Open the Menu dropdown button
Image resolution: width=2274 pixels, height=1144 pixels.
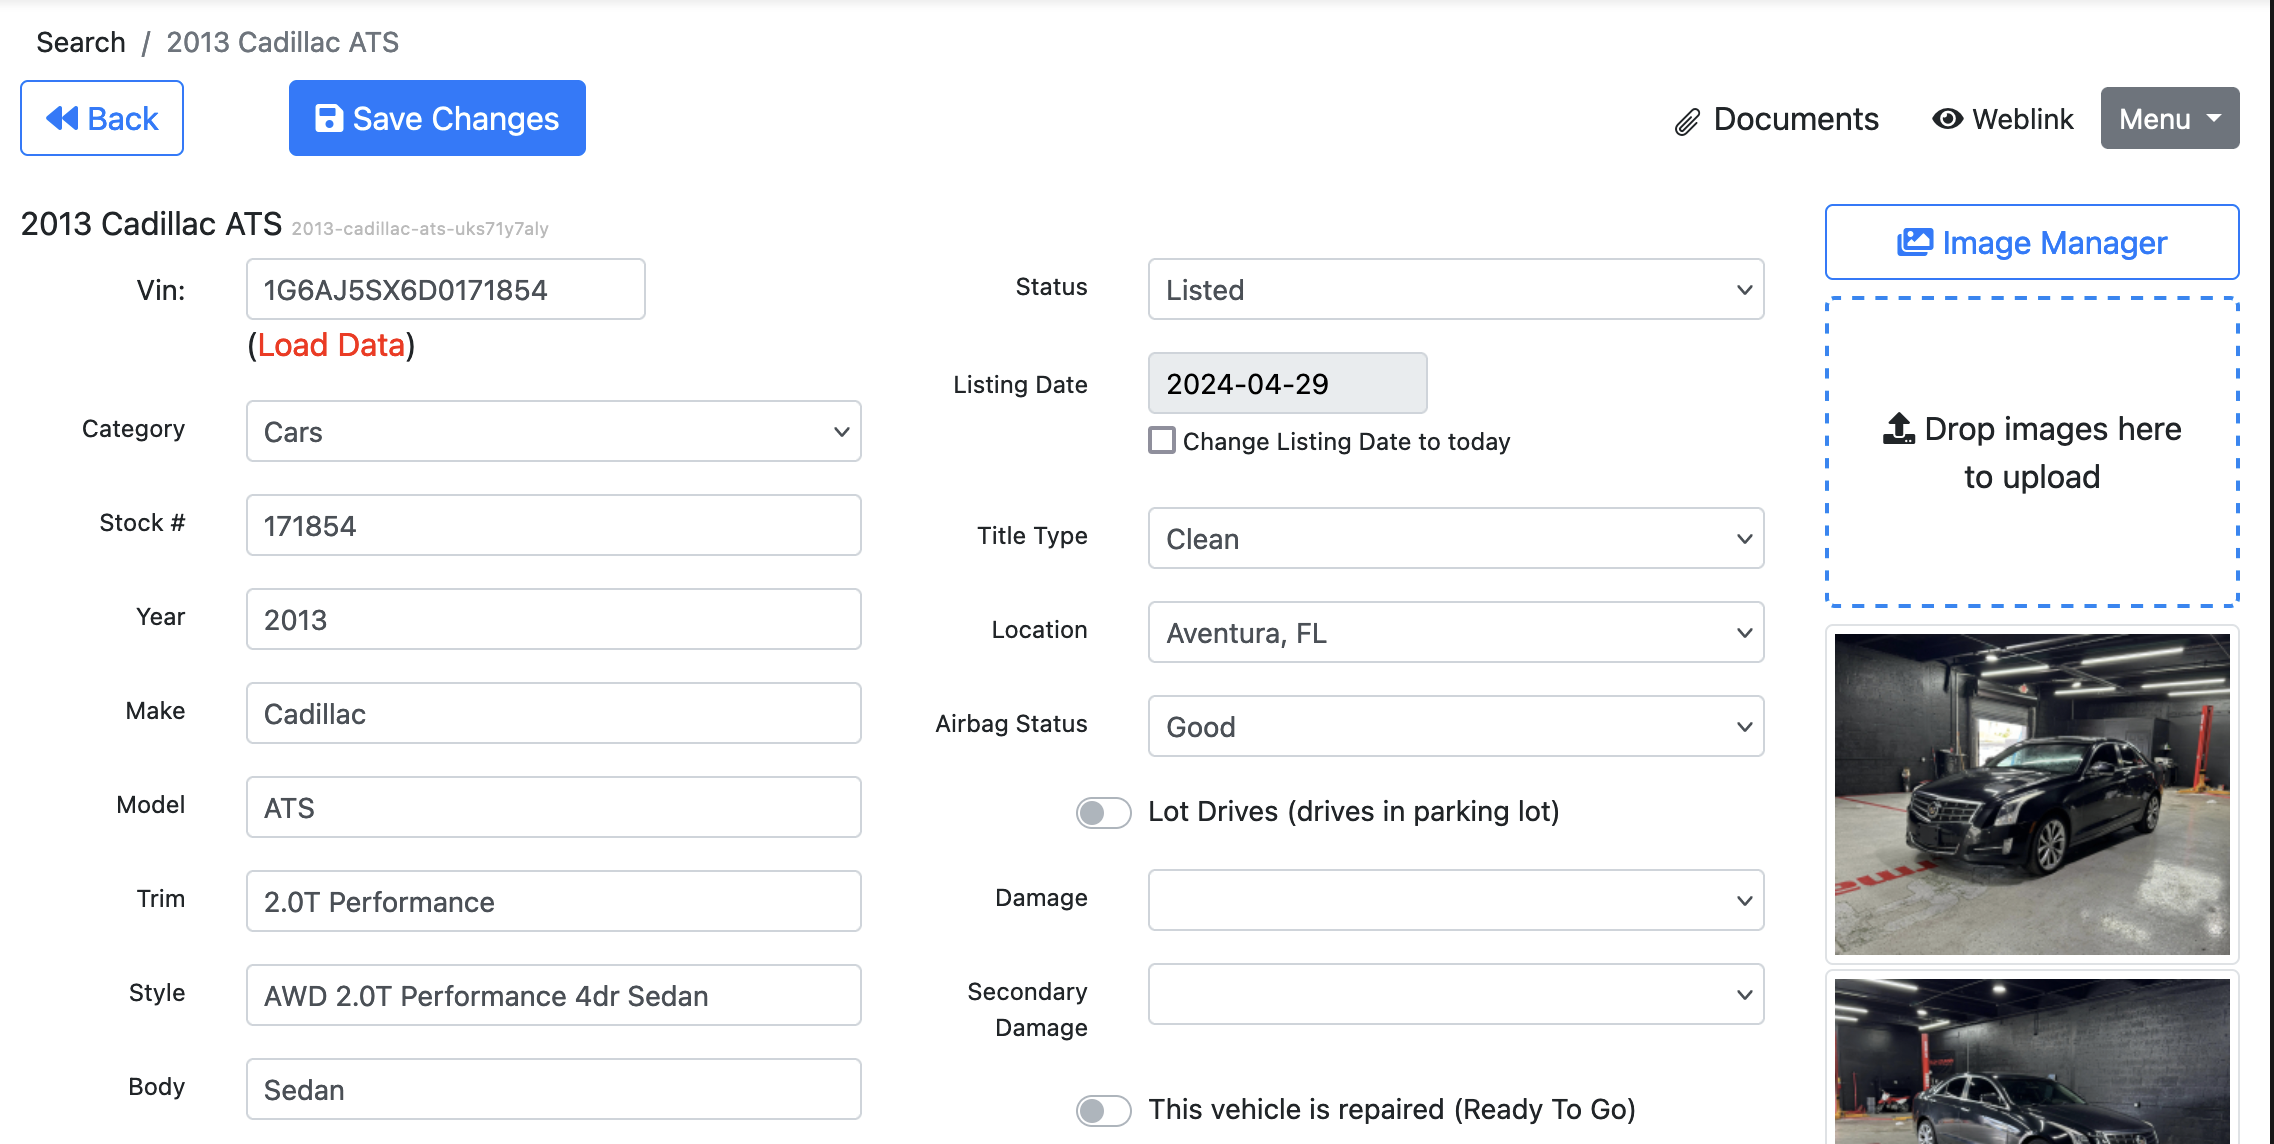click(x=2169, y=118)
